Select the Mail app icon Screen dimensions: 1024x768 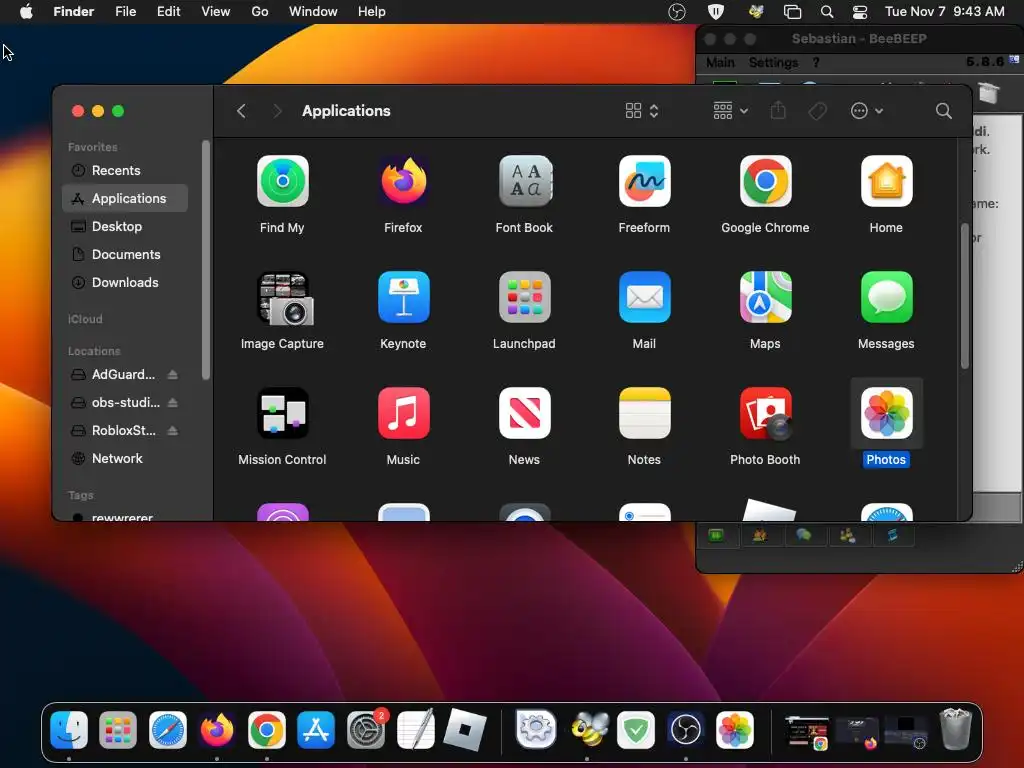[x=645, y=298]
